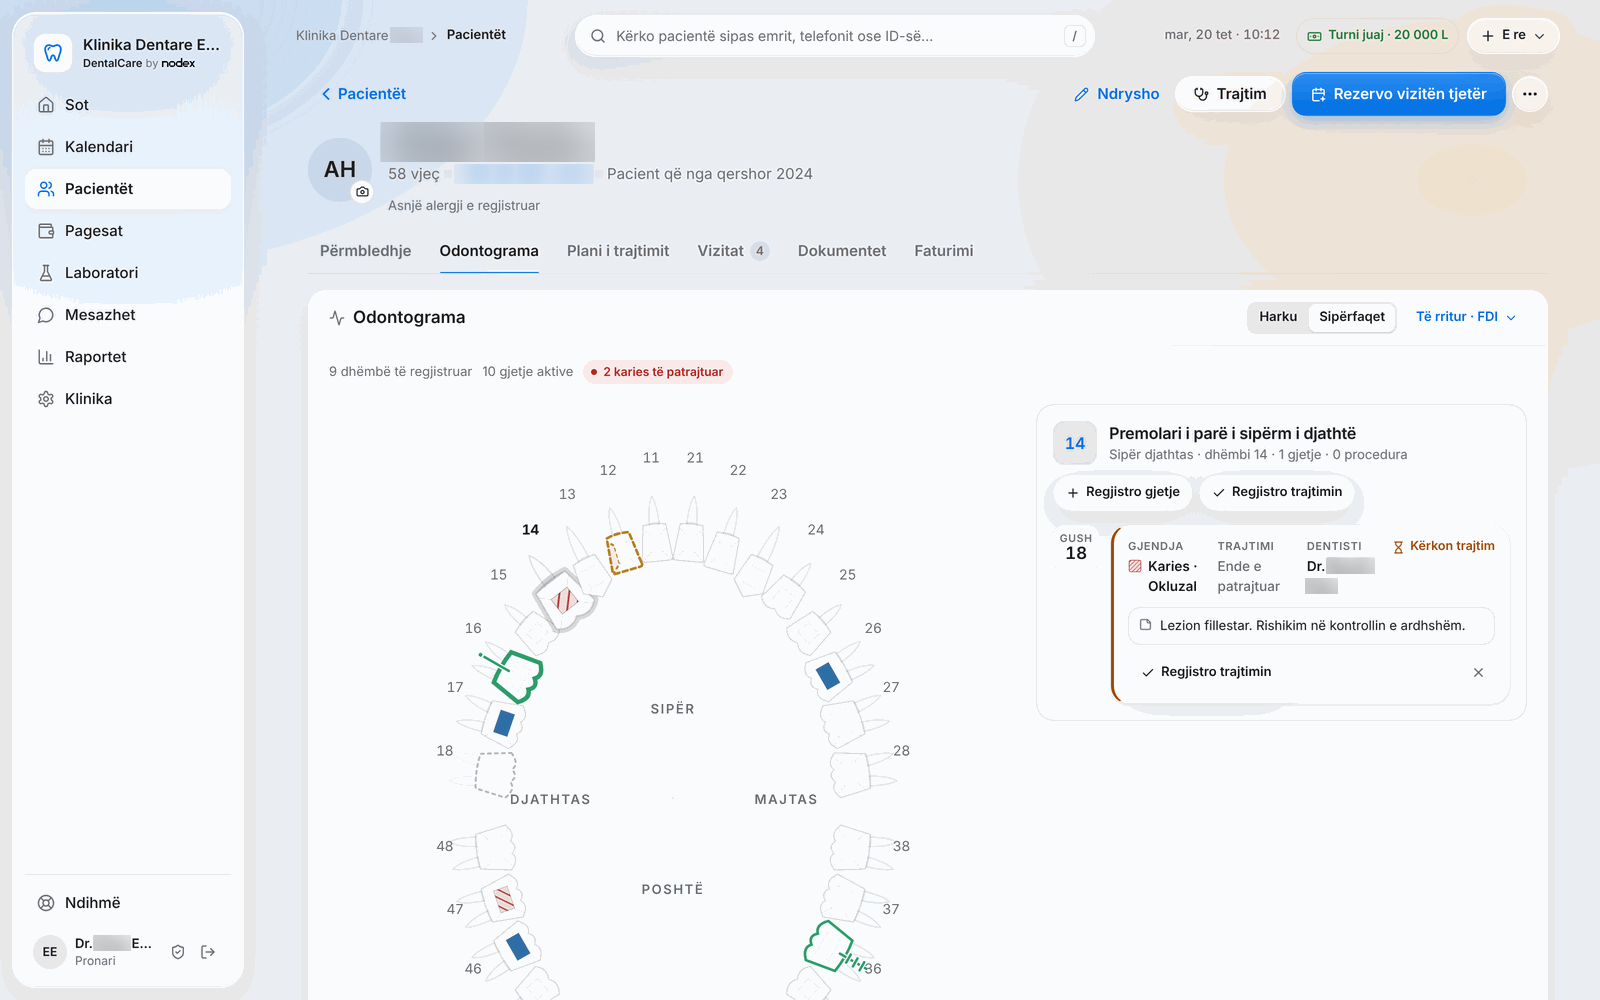Open the Vizitat tab
This screenshot has width=1600, height=1000.
733,251
